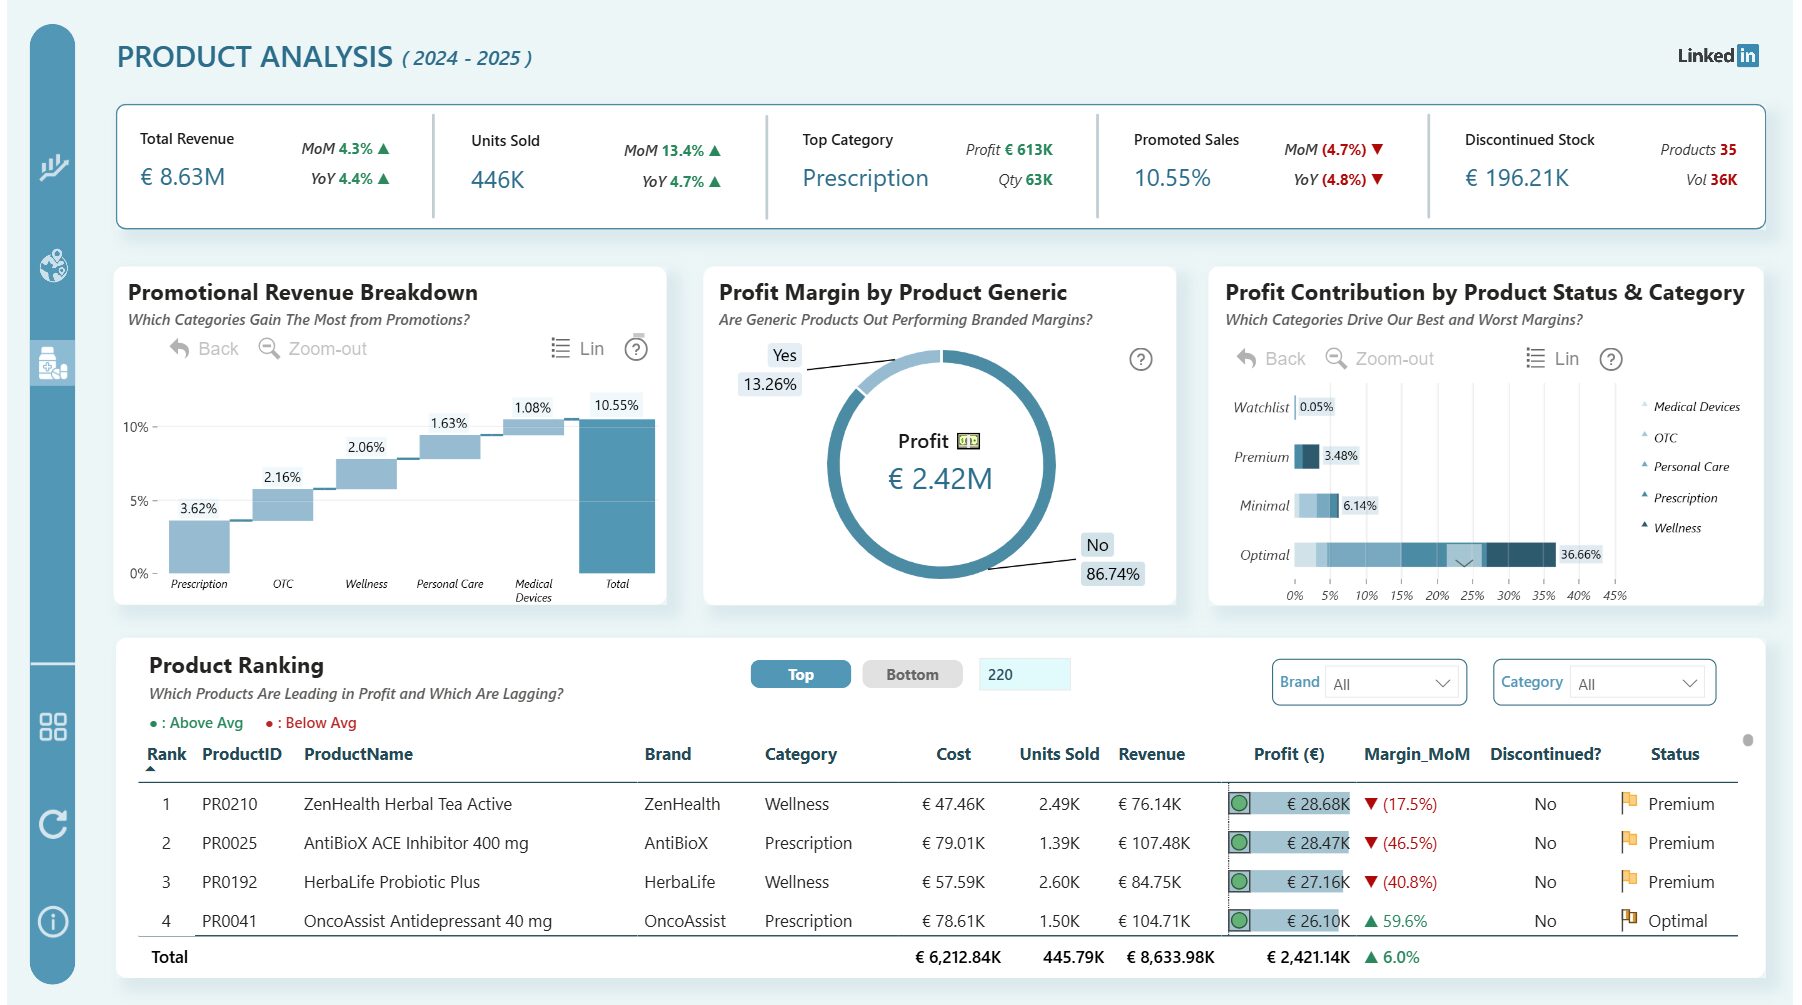This screenshot has height=1005, width=1802.
Task: Open help icon on Promotional Revenue Breakdown
Action: (x=636, y=349)
